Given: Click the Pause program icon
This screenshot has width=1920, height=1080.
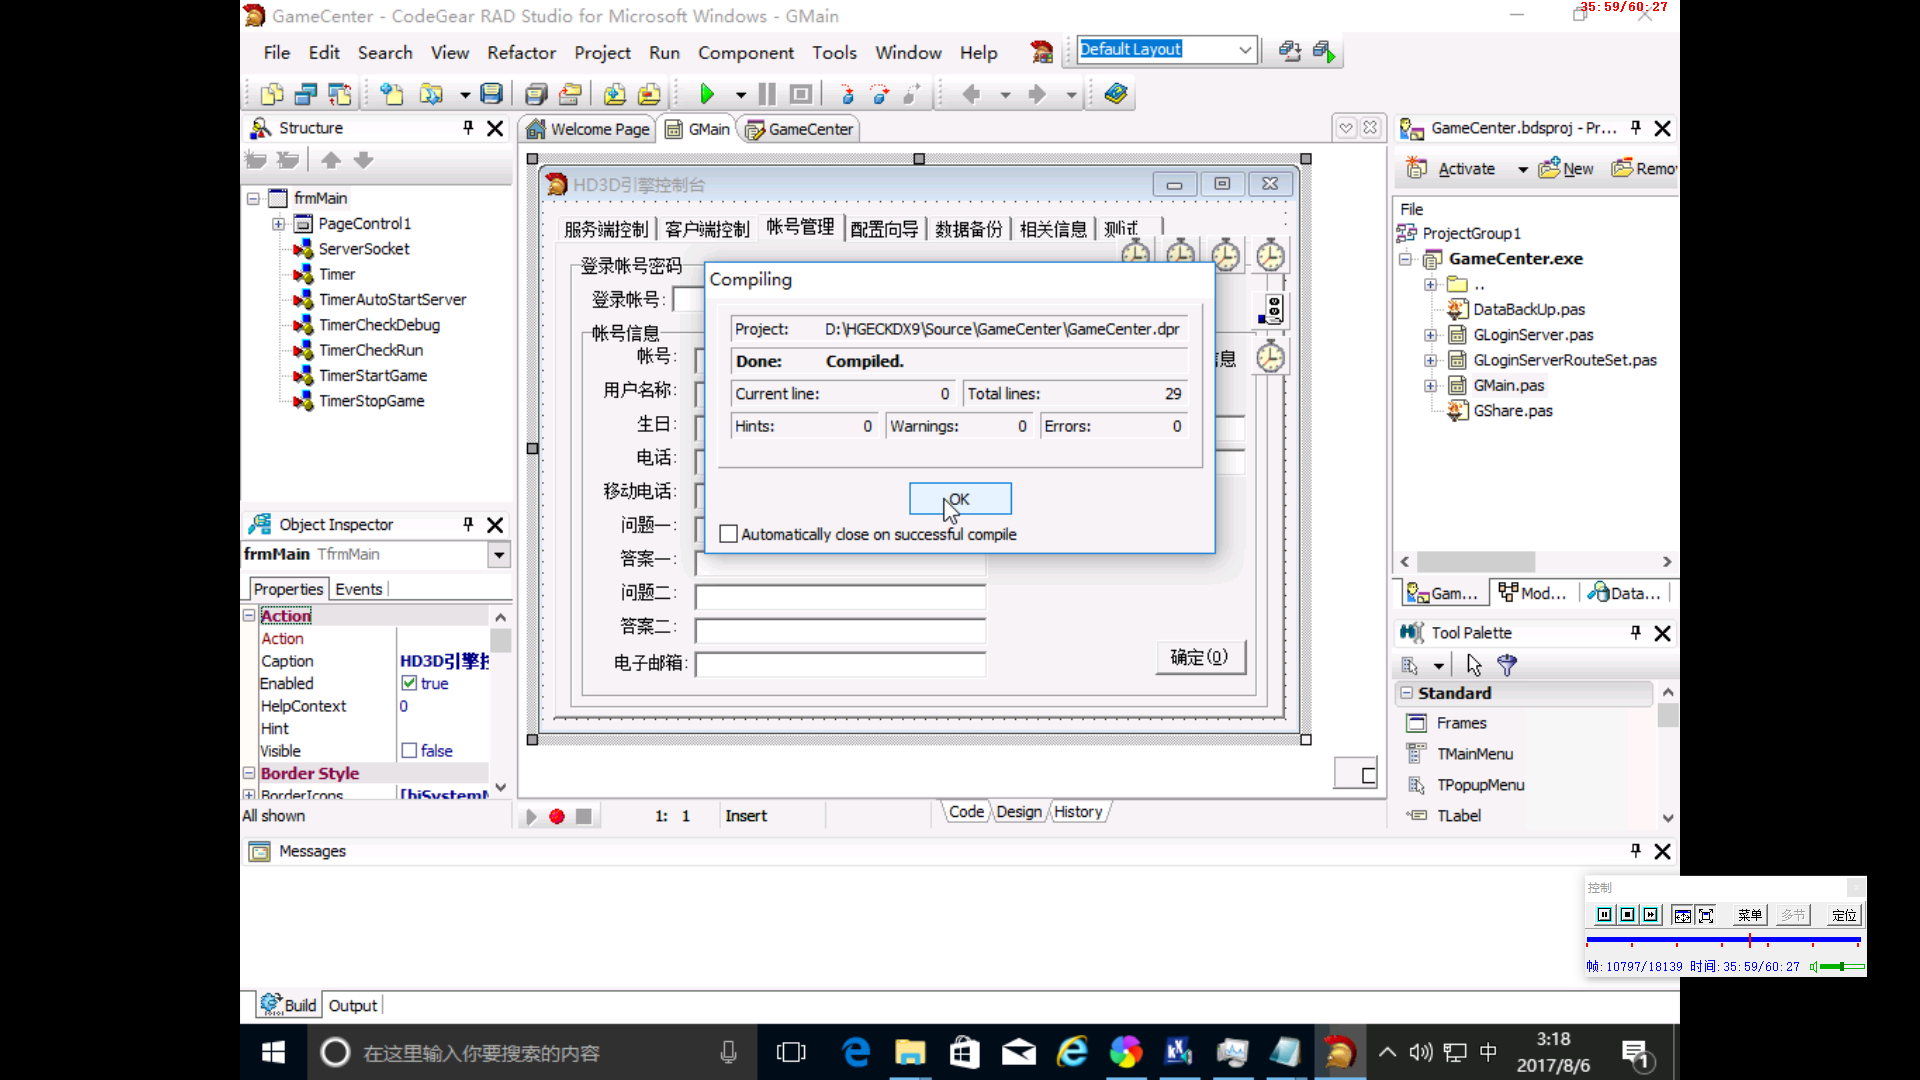Looking at the screenshot, I should click(767, 94).
